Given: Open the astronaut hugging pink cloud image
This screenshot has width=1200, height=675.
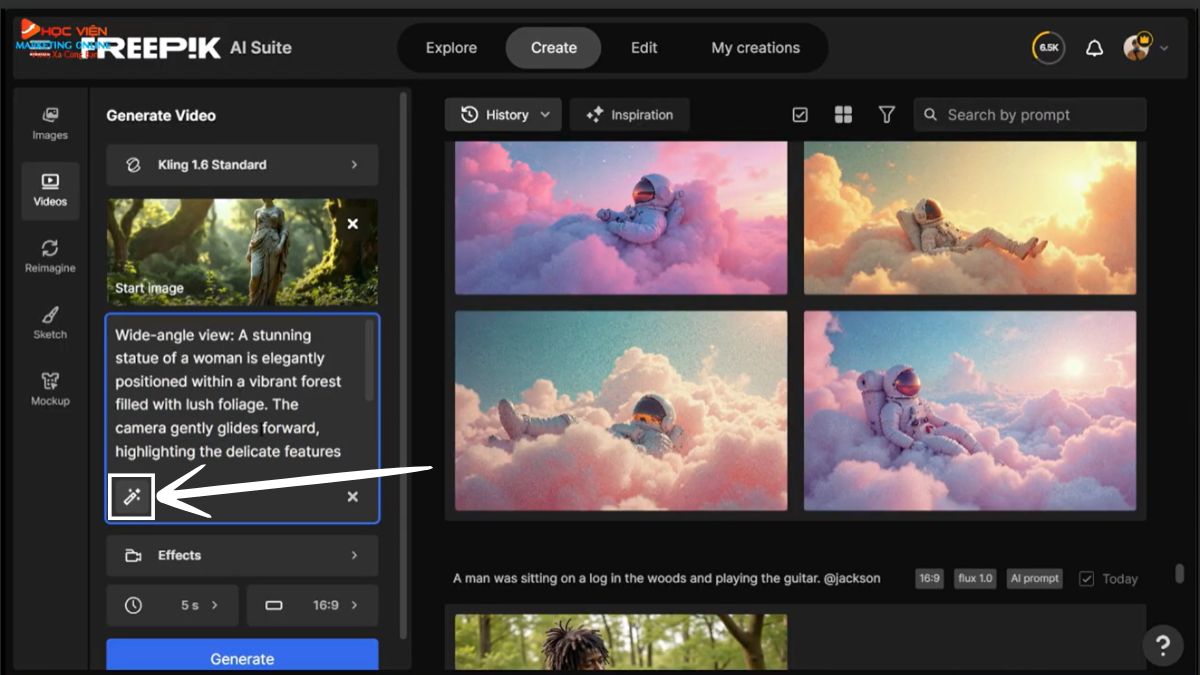Looking at the screenshot, I should [x=621, y=218].
